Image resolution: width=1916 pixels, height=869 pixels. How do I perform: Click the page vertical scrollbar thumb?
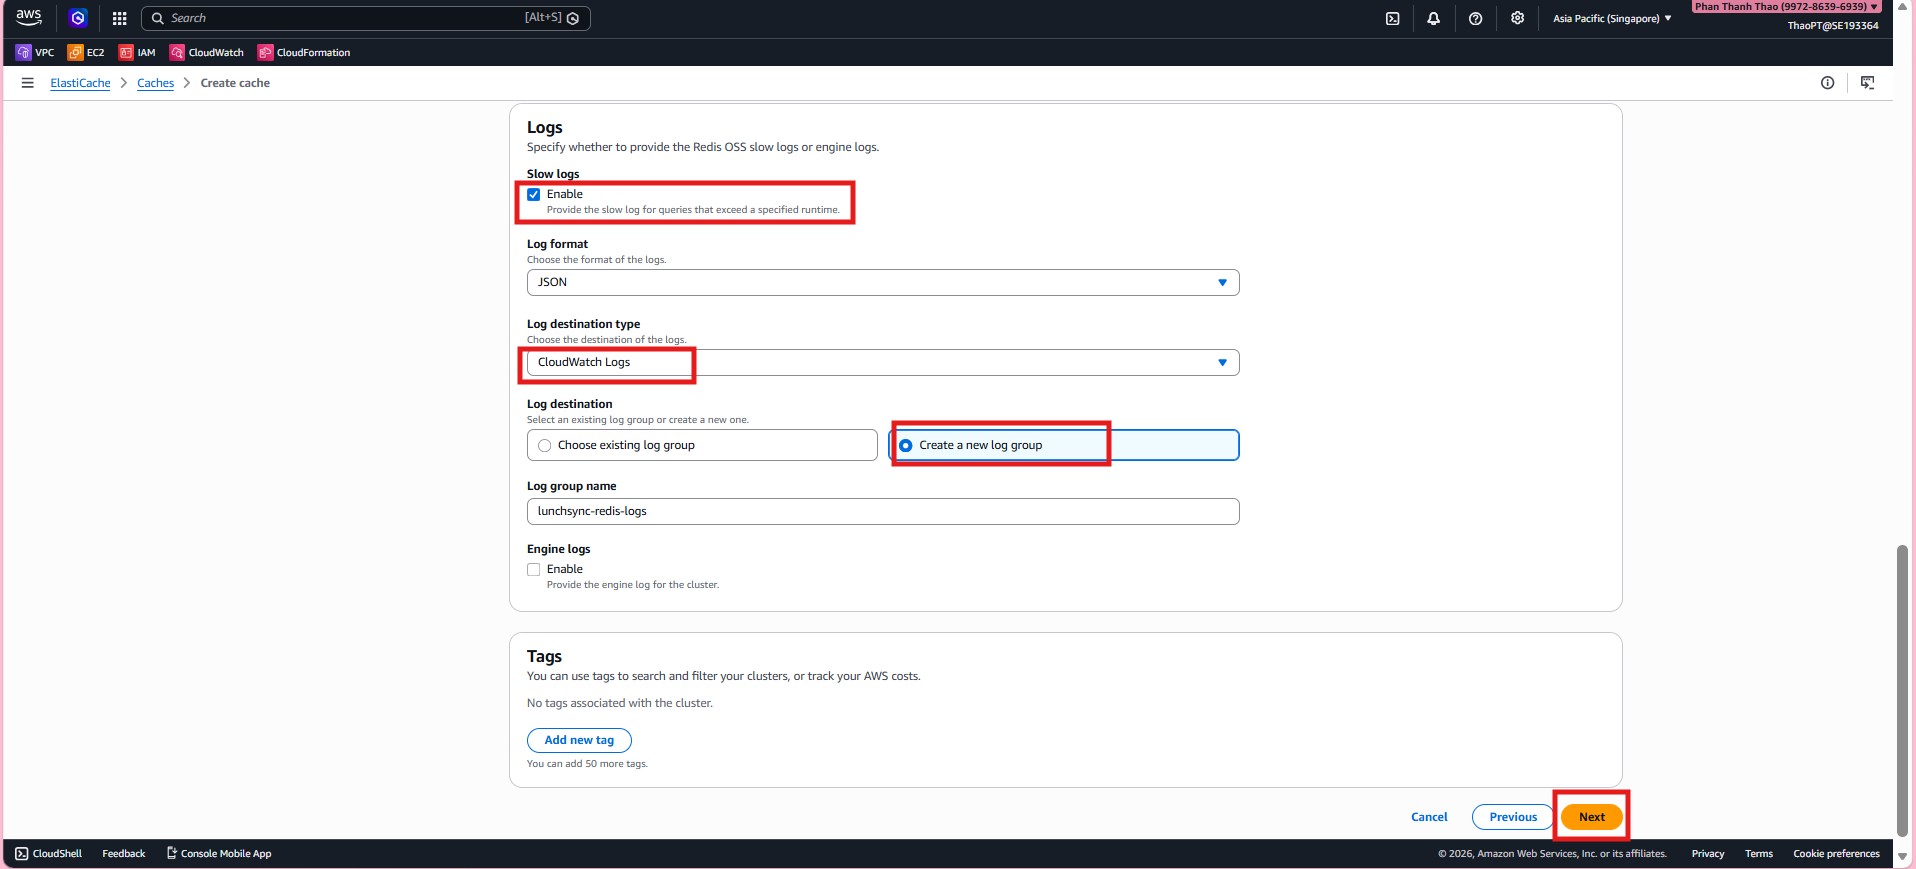(1902, 690)
